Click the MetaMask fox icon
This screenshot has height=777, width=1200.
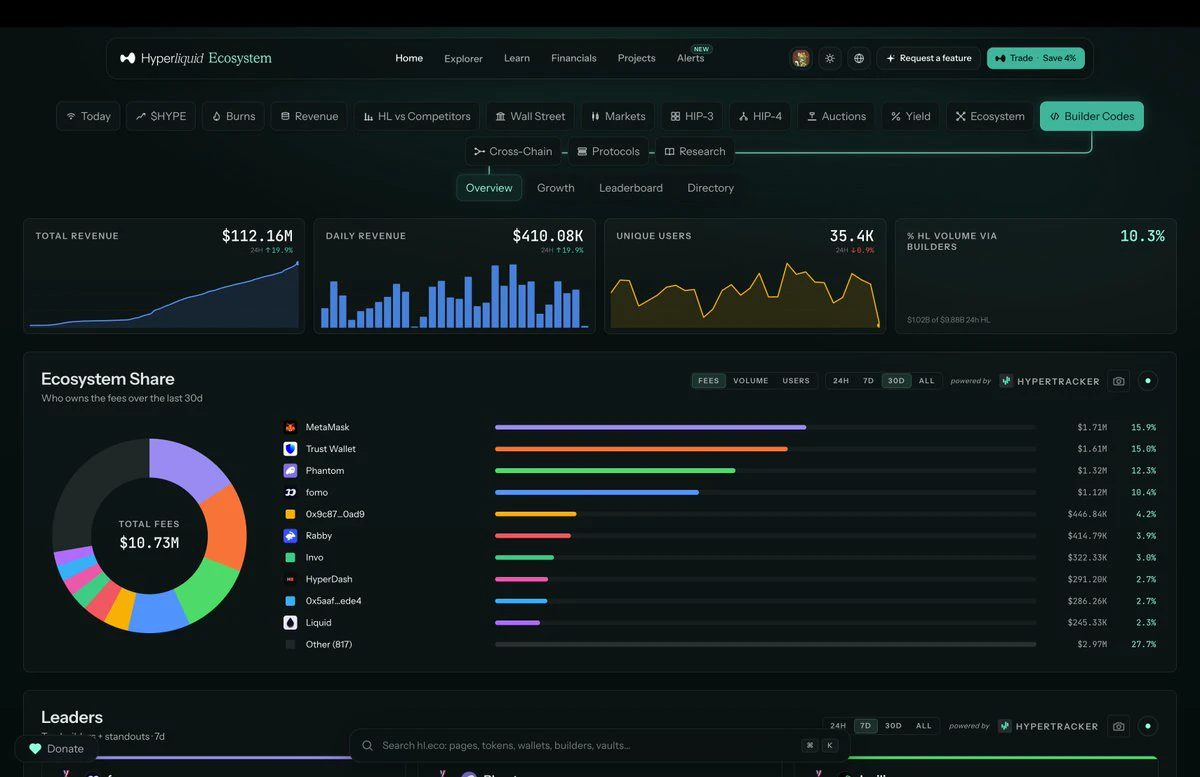(290, 427)
